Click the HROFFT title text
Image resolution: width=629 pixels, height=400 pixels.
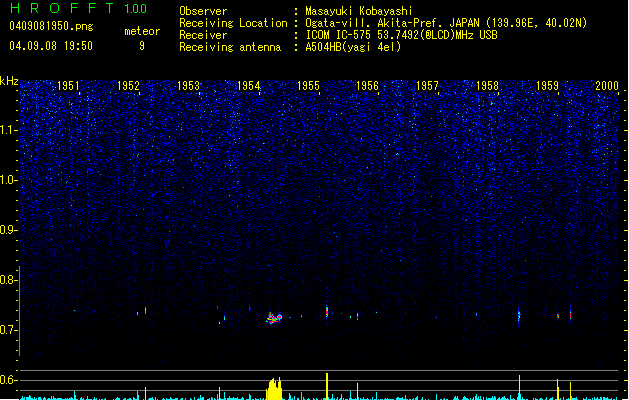[x=62, y=8]
